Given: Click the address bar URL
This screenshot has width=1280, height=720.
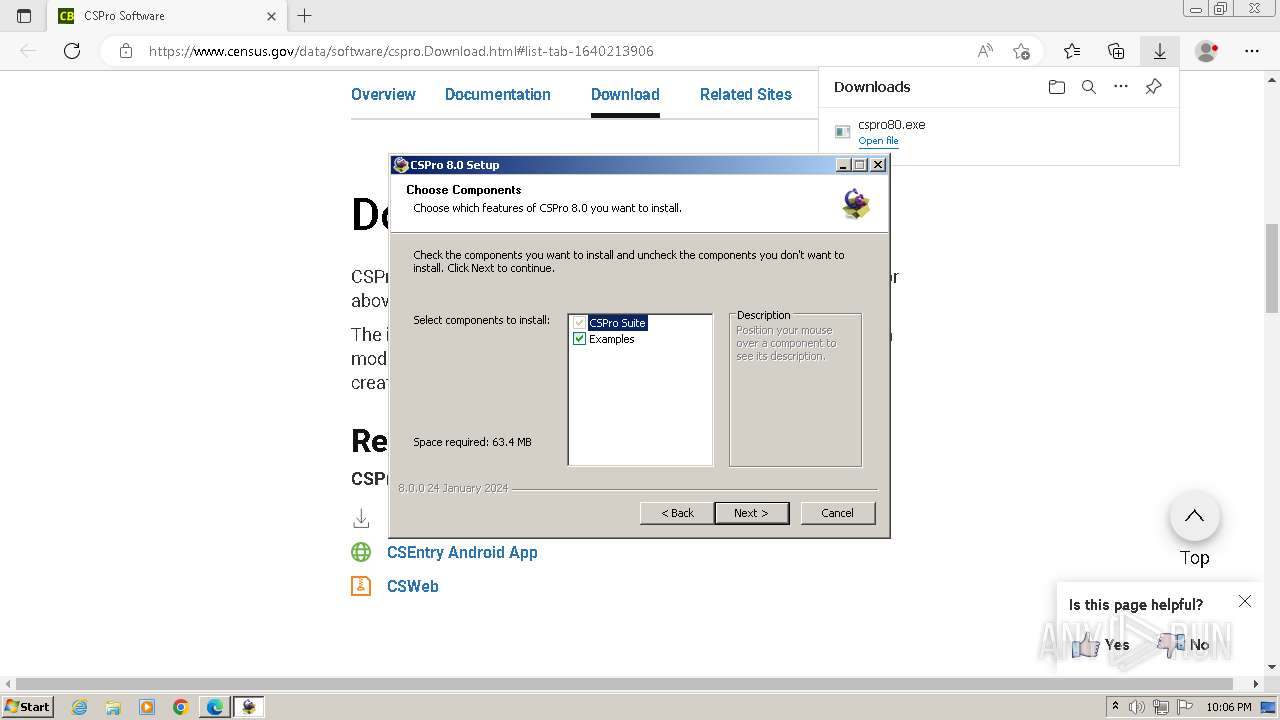Looking at the screenshot, I should pyautogui.click(x=401, y=51).
